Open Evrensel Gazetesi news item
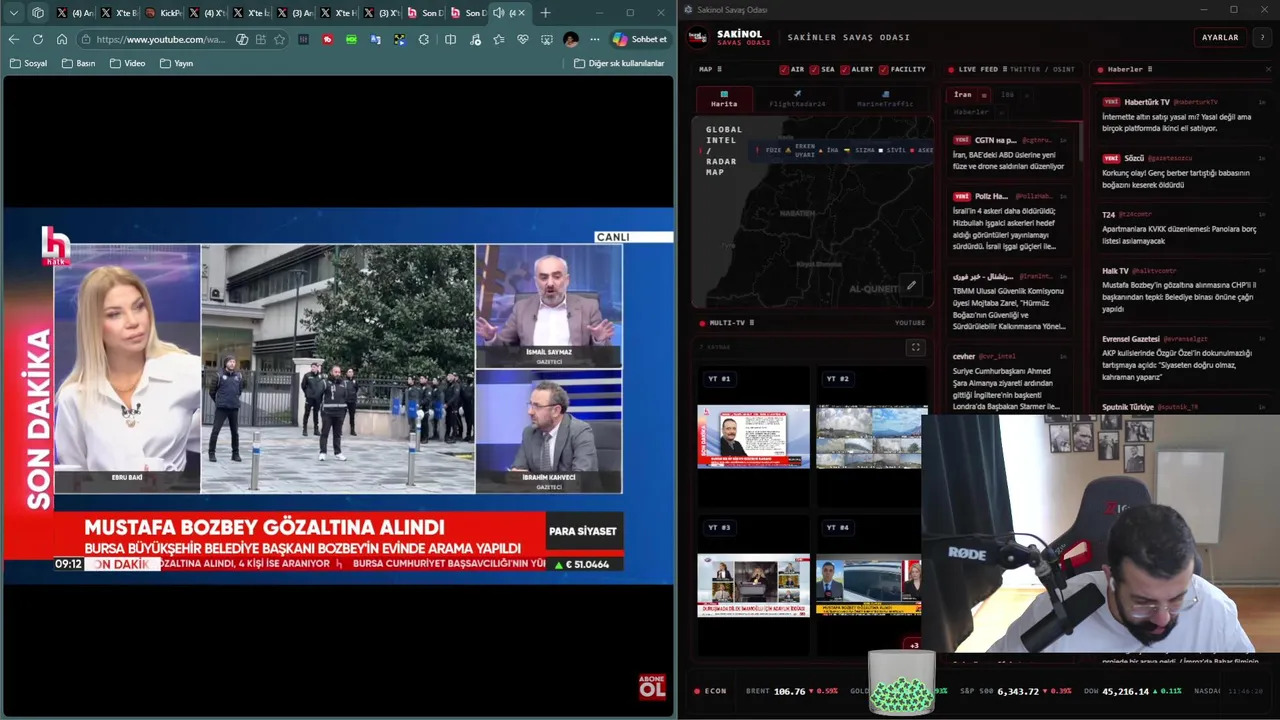 pos(1184,357)
